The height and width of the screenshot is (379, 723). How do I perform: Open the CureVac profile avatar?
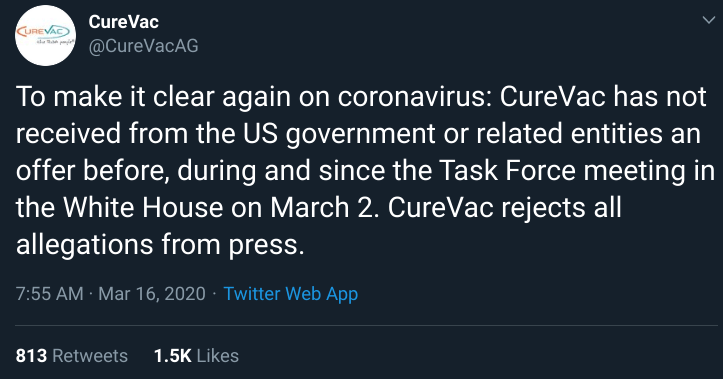point(45,36)
